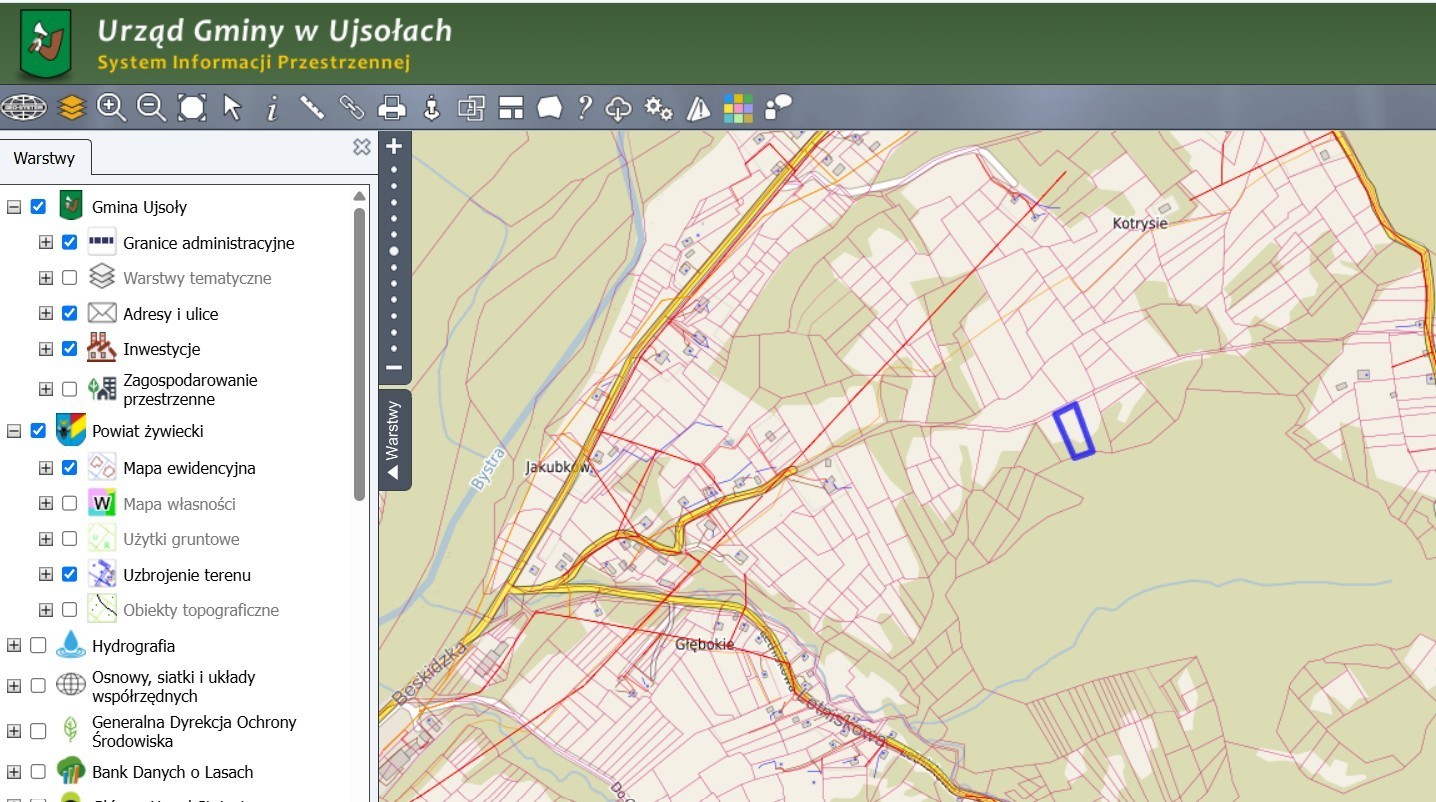Image resolution: width=1436 pixels, height=802 pixels.
Task: Click the mirrored triangles icon
Action: click(x=698, y=107)
